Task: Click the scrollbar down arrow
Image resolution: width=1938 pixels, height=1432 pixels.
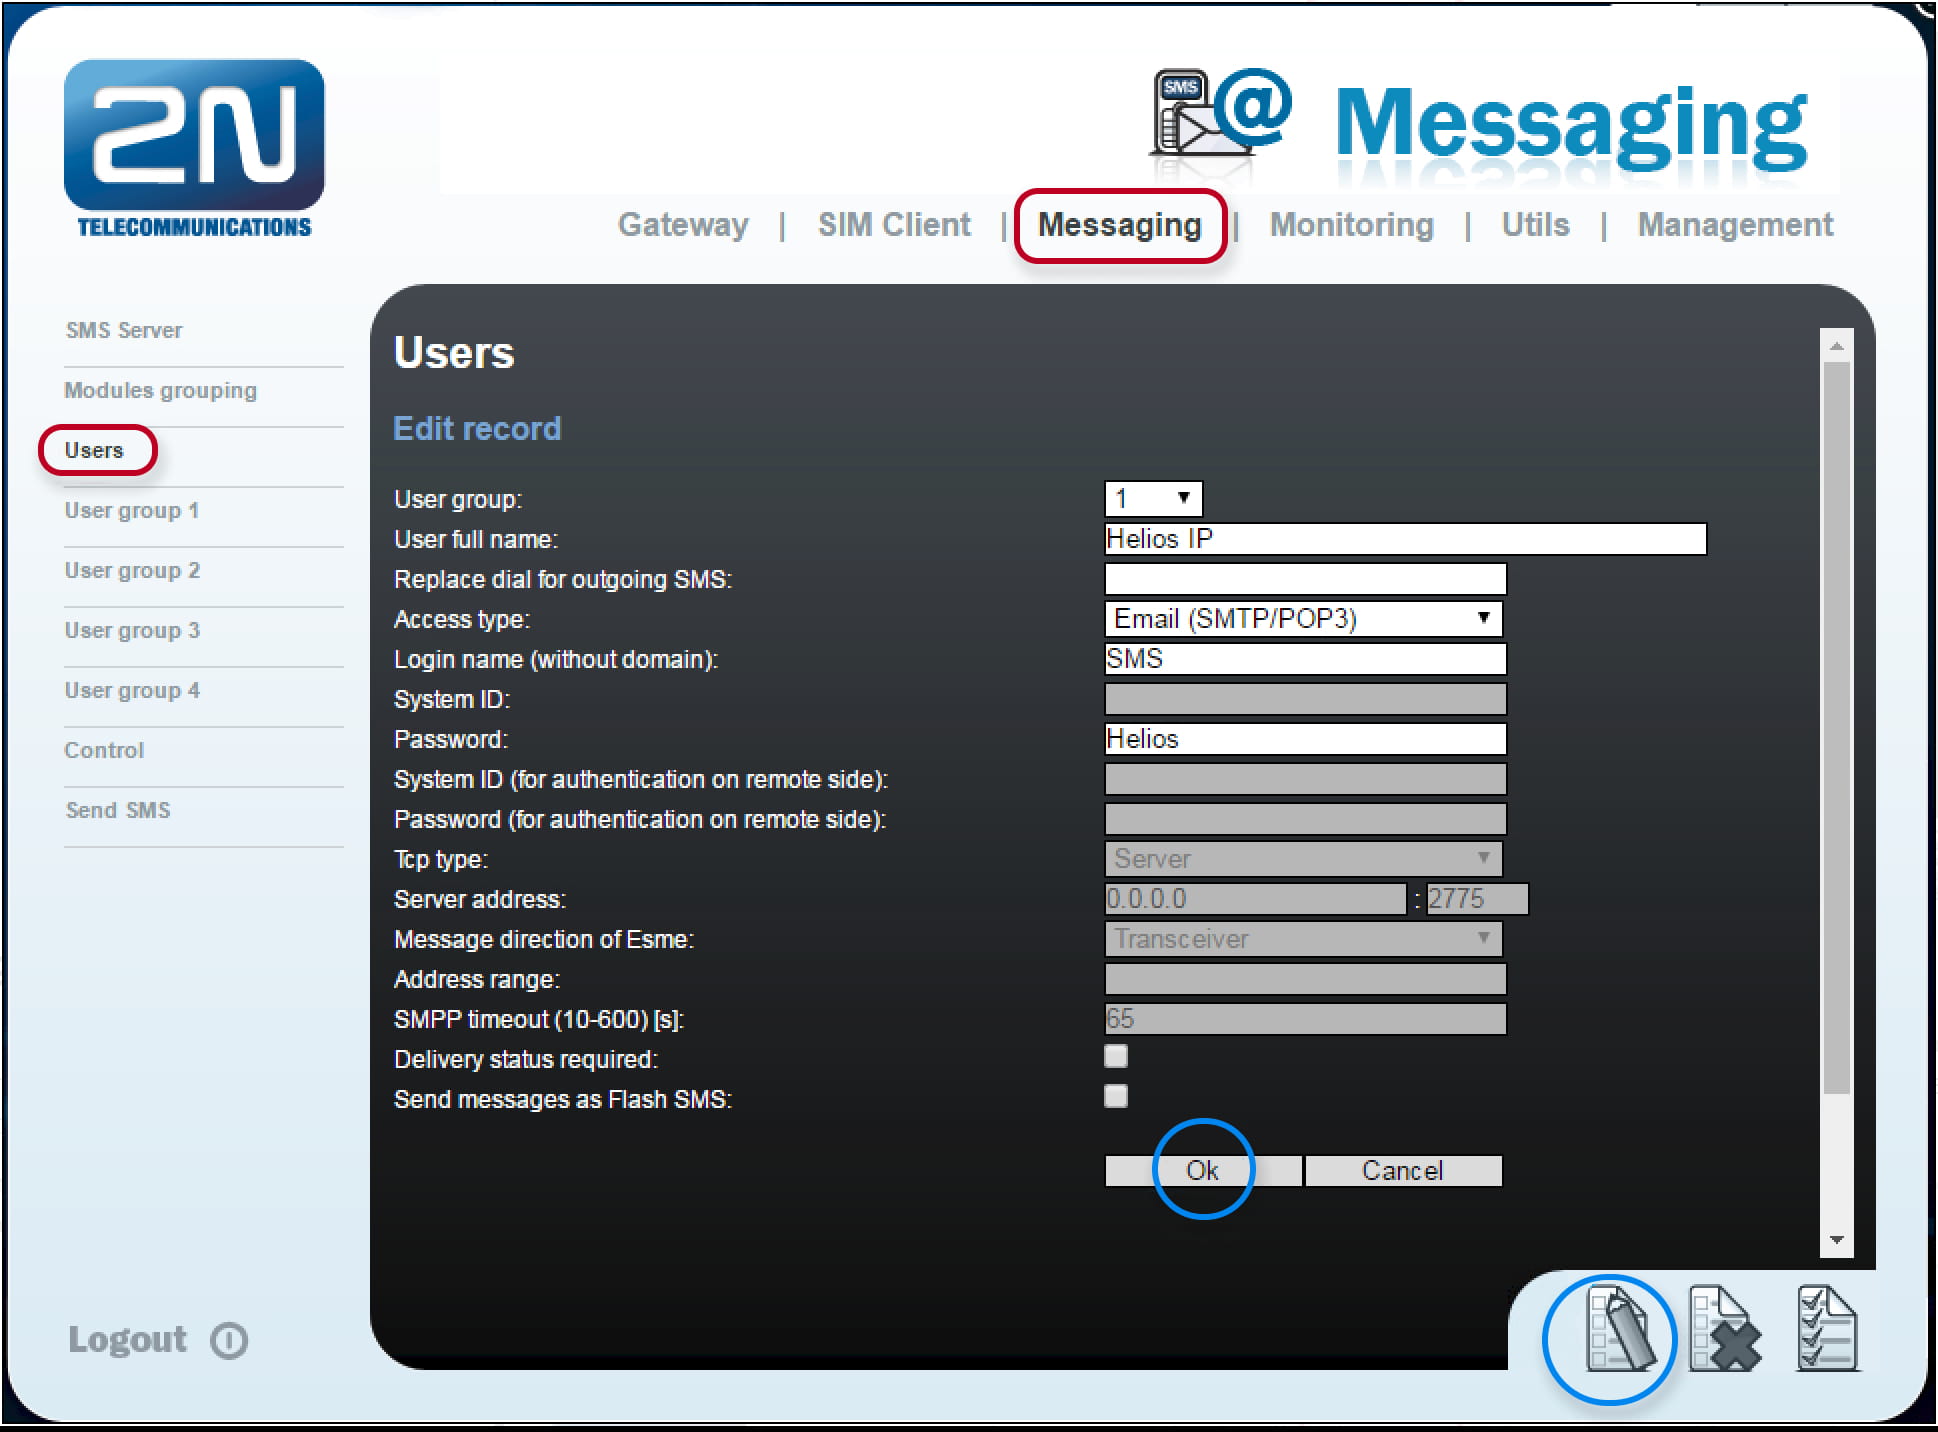Action: [x=1836, y=1240]
